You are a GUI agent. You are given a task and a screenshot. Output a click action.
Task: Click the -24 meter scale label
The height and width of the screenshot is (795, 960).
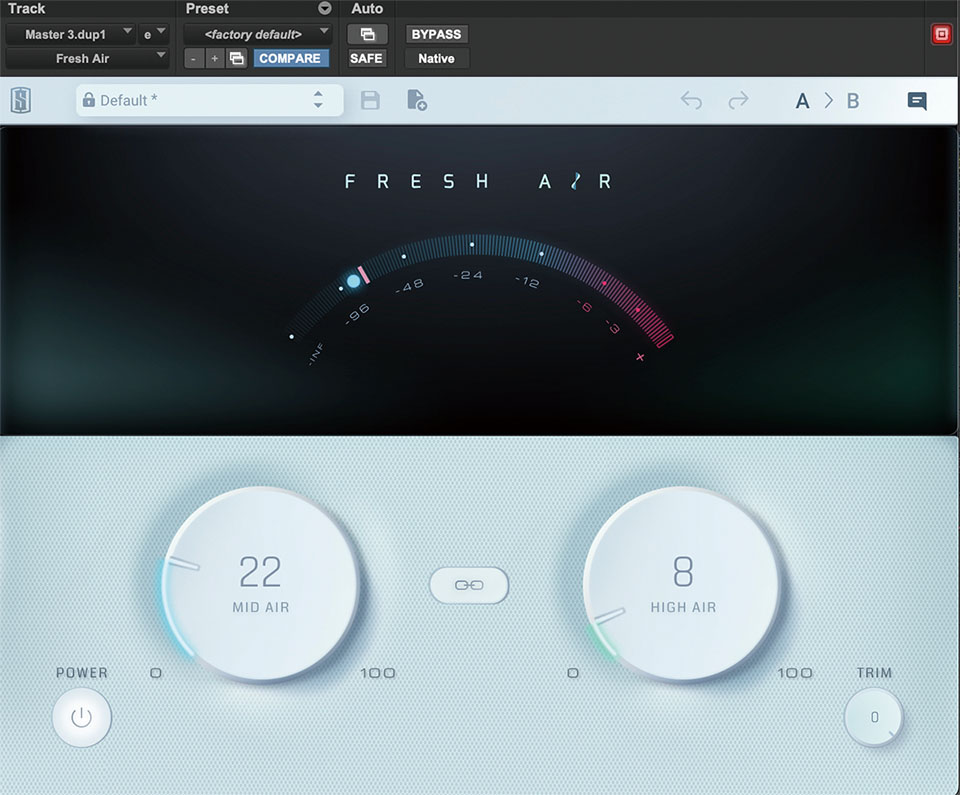tap(468, 276)
